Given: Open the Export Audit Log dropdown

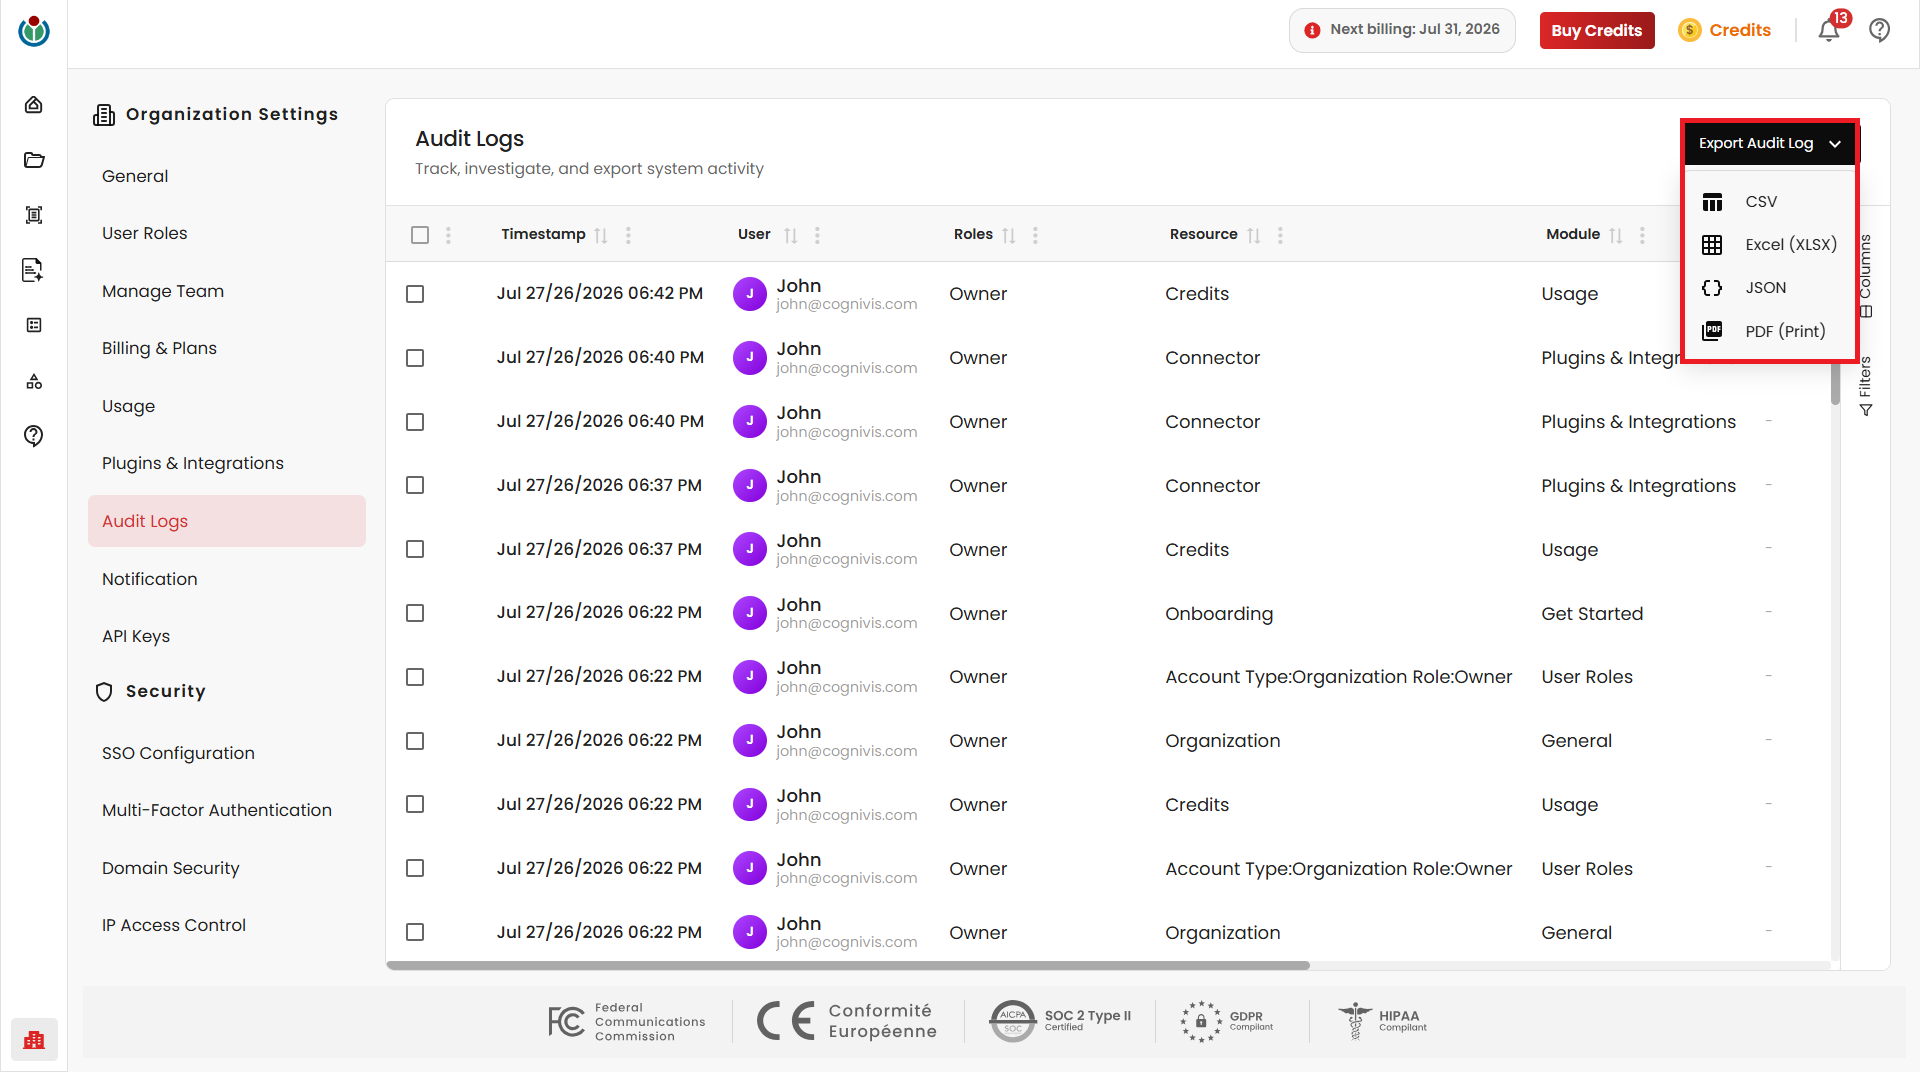Looking at the screenshot, I should click(x=1769, y=143).
